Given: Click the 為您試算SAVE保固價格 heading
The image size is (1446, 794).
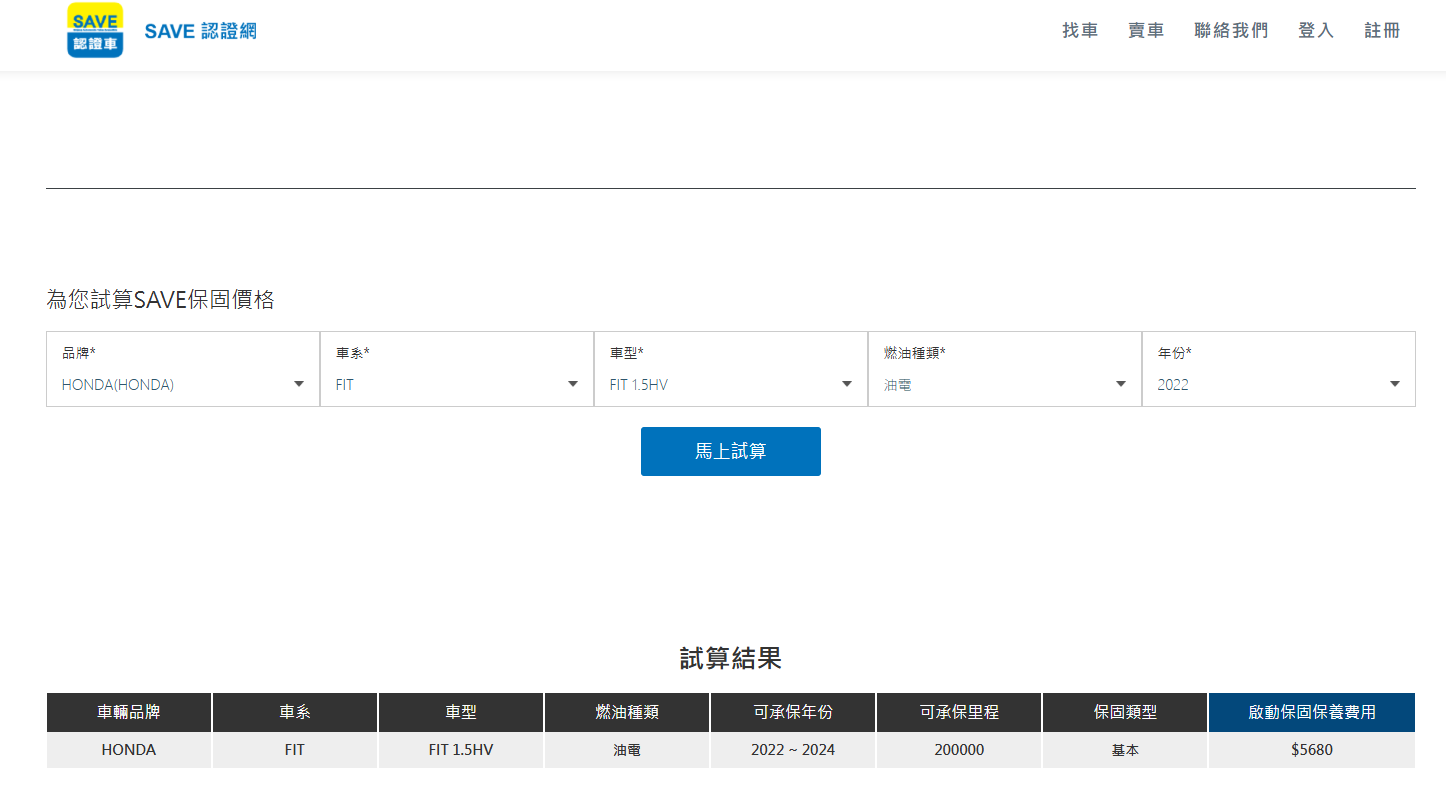Looking at the screenshot, I should (x=160, y=299).
